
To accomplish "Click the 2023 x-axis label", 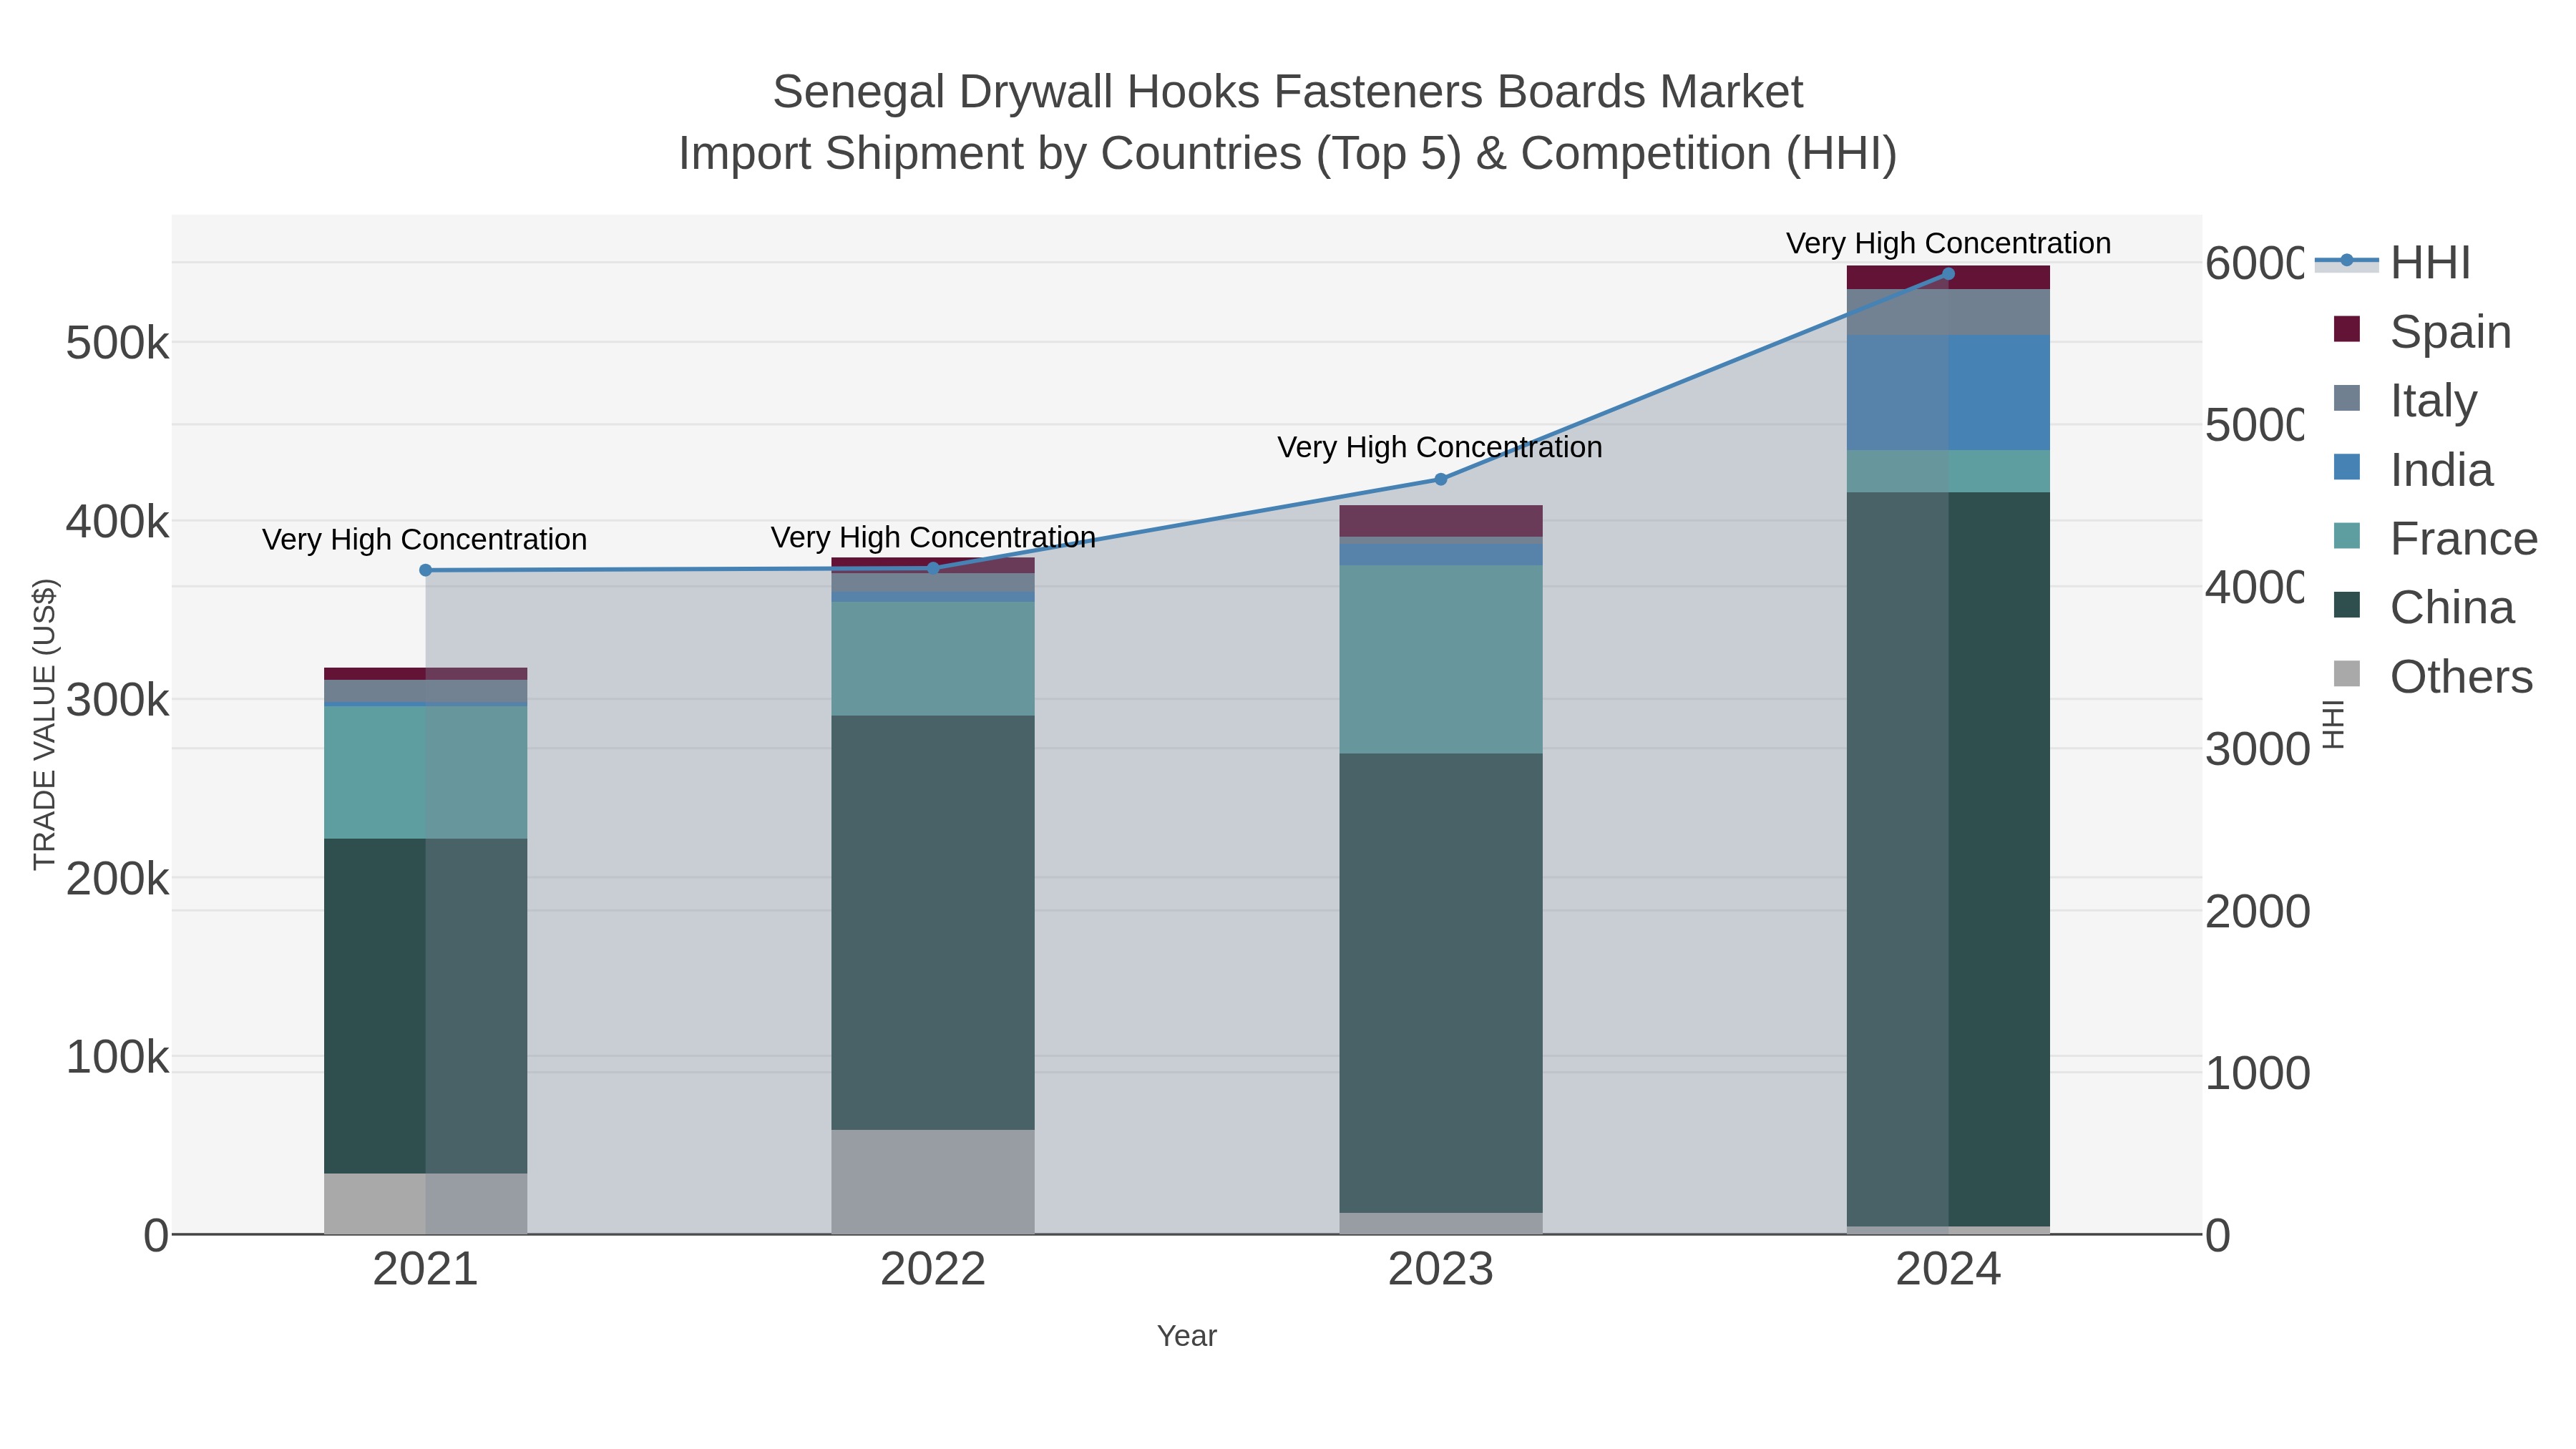I will (1441, 1269).
